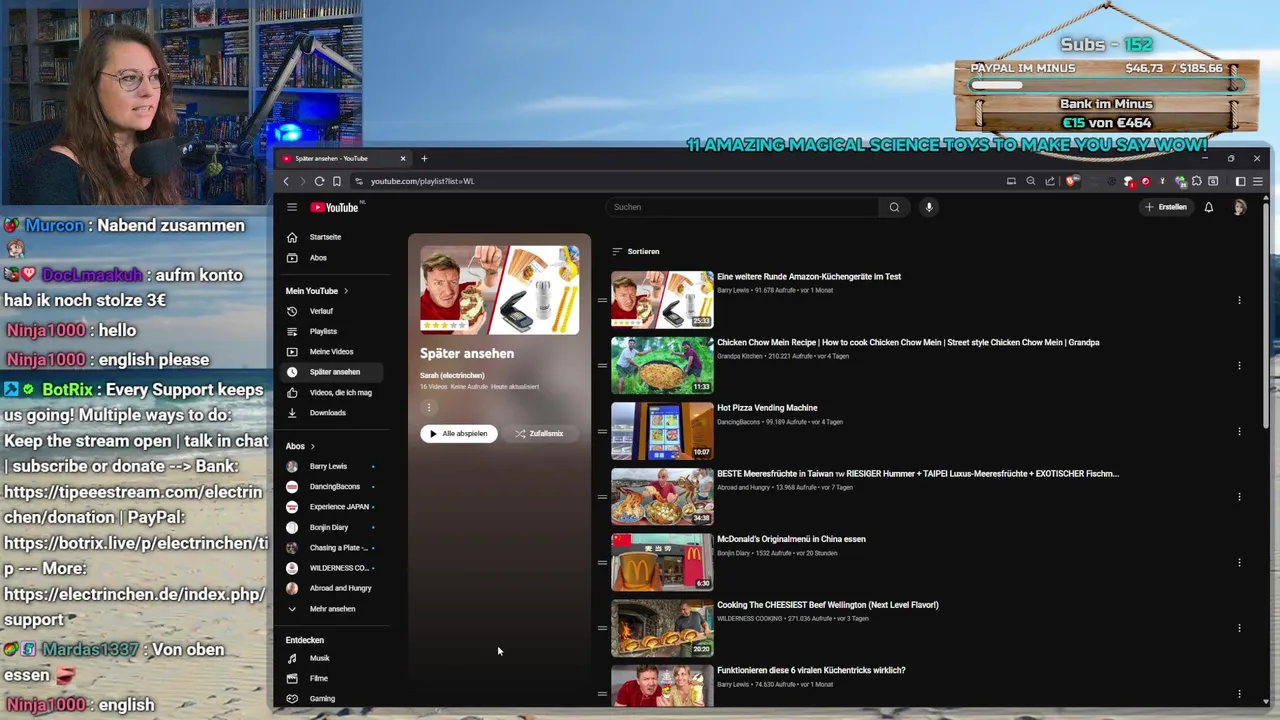Open the notifications bell
1280x720 pixels.
pyautogui.click(x=1209, y=207)
